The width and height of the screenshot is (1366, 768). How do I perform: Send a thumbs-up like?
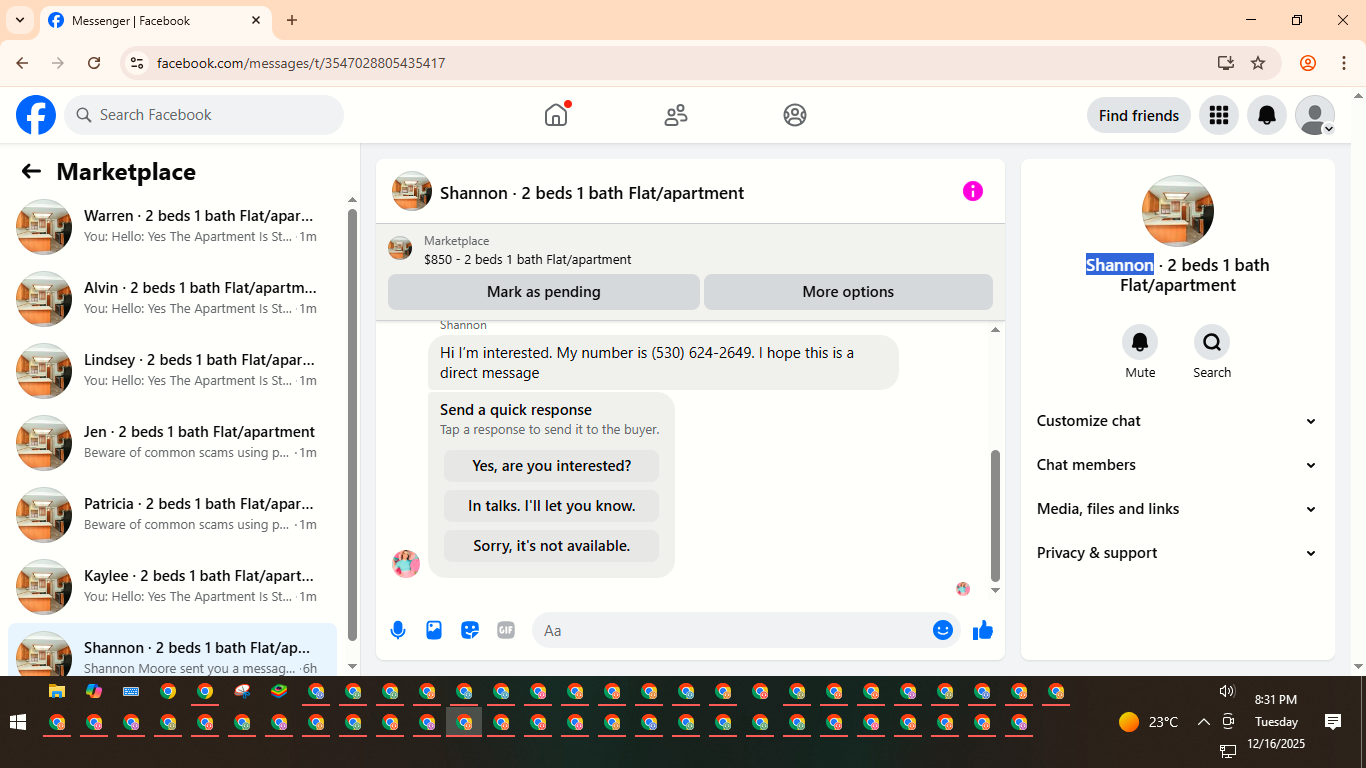point(983,630)
